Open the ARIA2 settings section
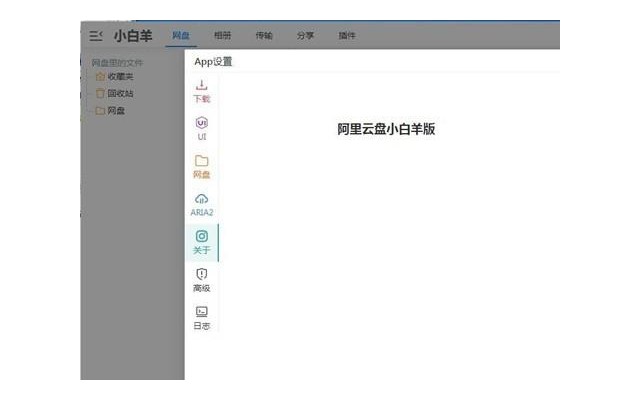This screenshot has width=640, height=400. pyautogui.click(x=202, y=205)
